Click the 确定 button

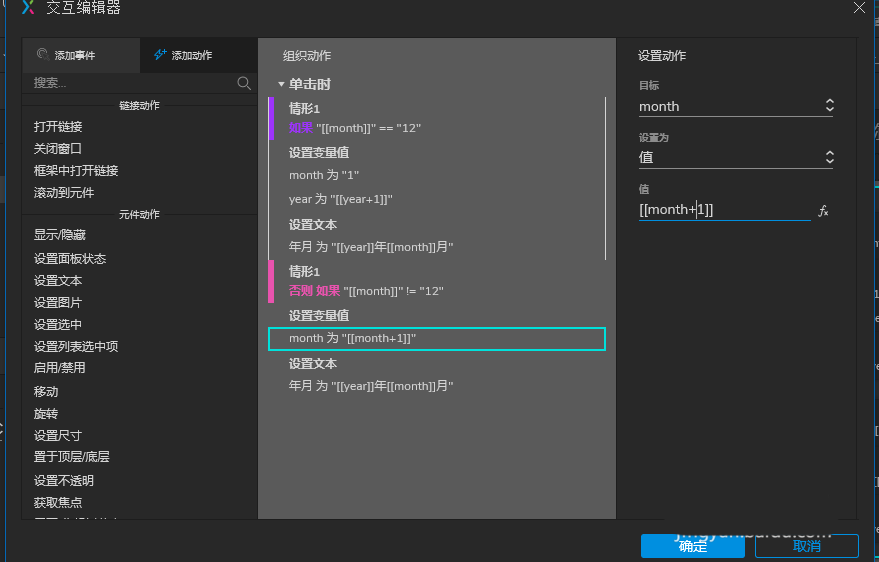click(694, 546)
